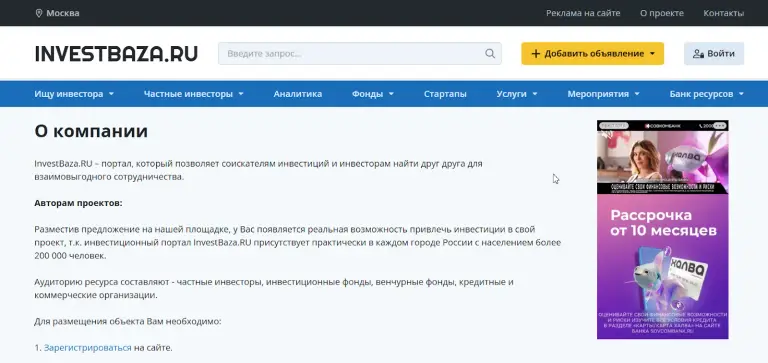
Task: Expand the Ищу инвестора menu arrow
Action: [x=112, y=94]
